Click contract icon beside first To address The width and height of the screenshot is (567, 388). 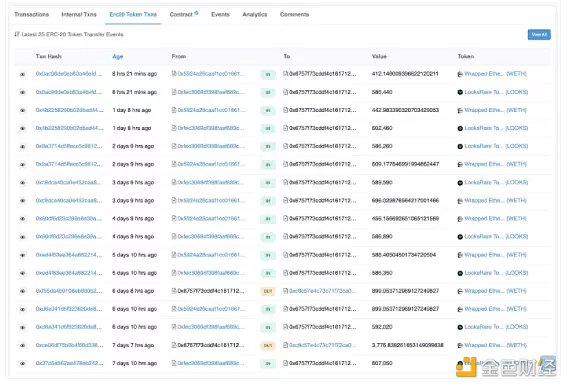(x=286, y=74)
